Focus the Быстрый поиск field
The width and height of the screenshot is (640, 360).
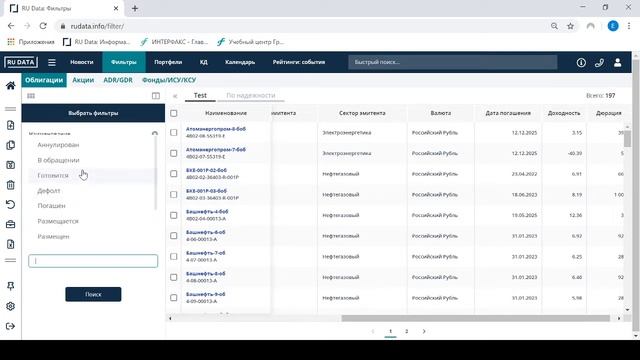[452, 62]
